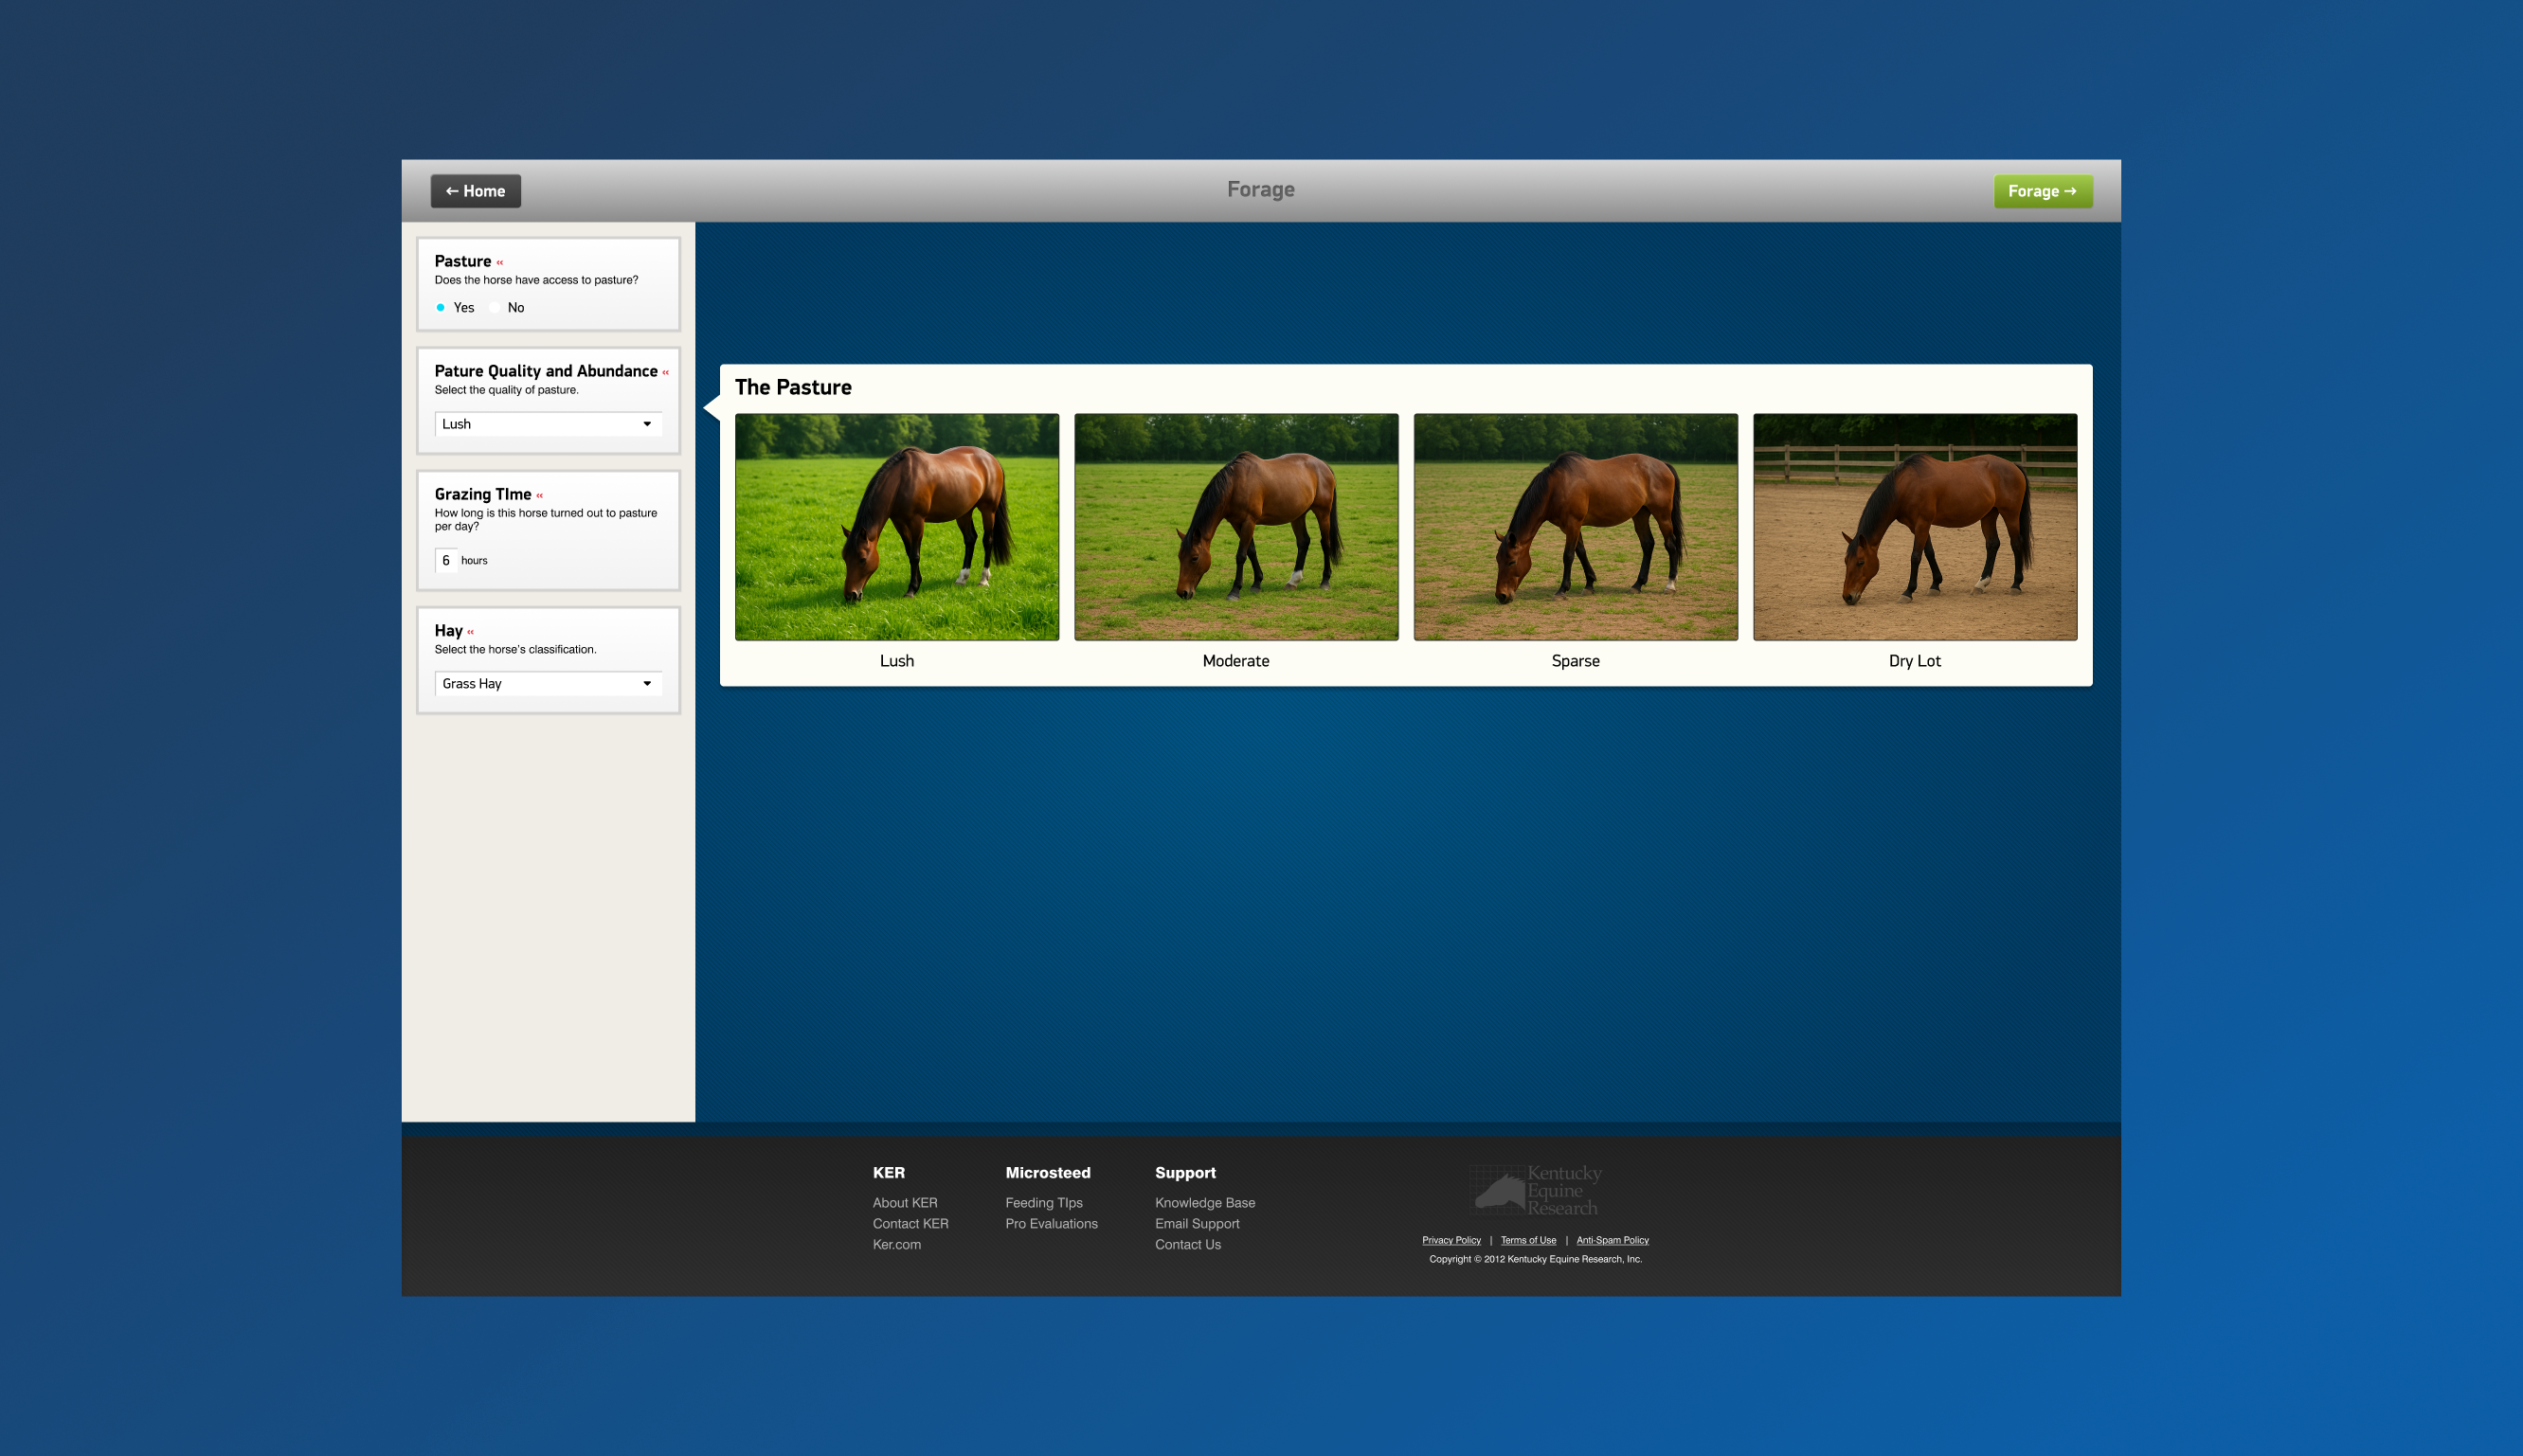The image size is (2523, 1456).
Task: Click the Kentucky Equine Research logo
Action: (x=1536, y=1190)
